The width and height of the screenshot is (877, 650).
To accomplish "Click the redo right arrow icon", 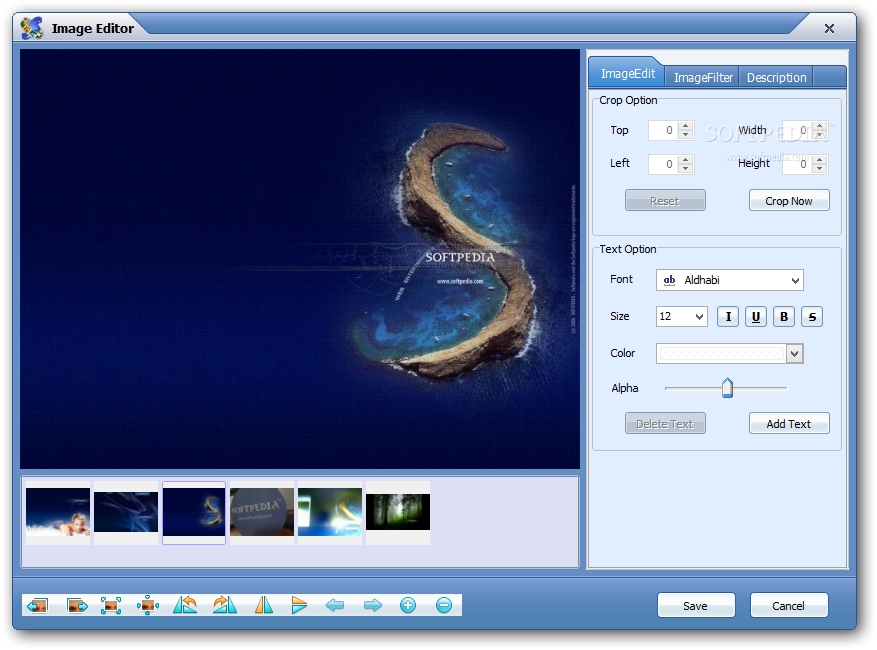I will pyautogui.click(x=373, y=605).
